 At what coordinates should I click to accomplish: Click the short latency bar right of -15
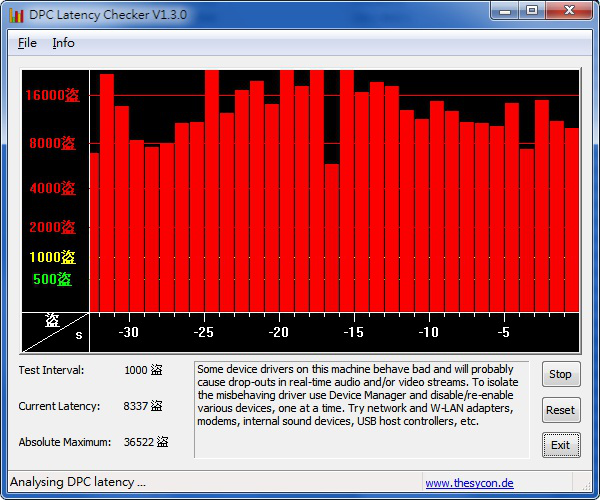point(332,238)
